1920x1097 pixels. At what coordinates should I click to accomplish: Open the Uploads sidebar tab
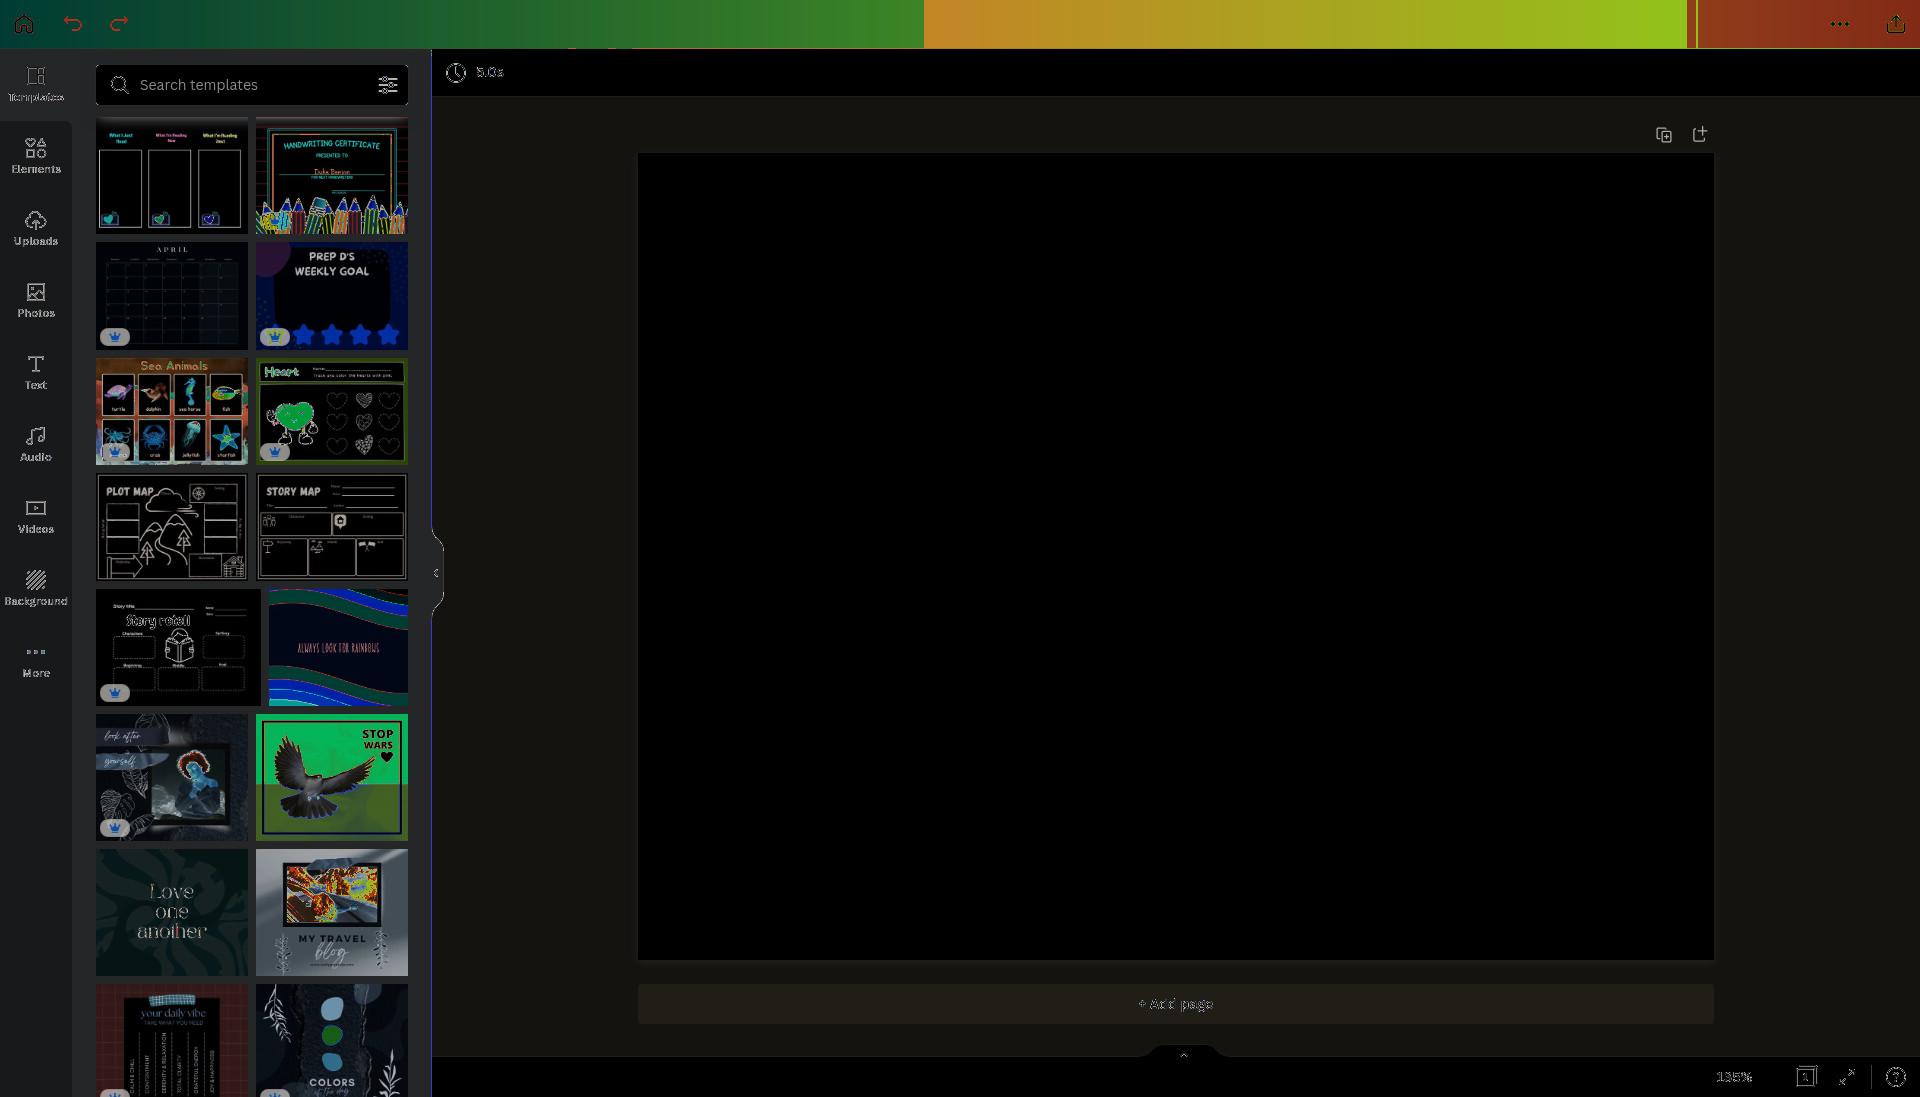point(36,229)
